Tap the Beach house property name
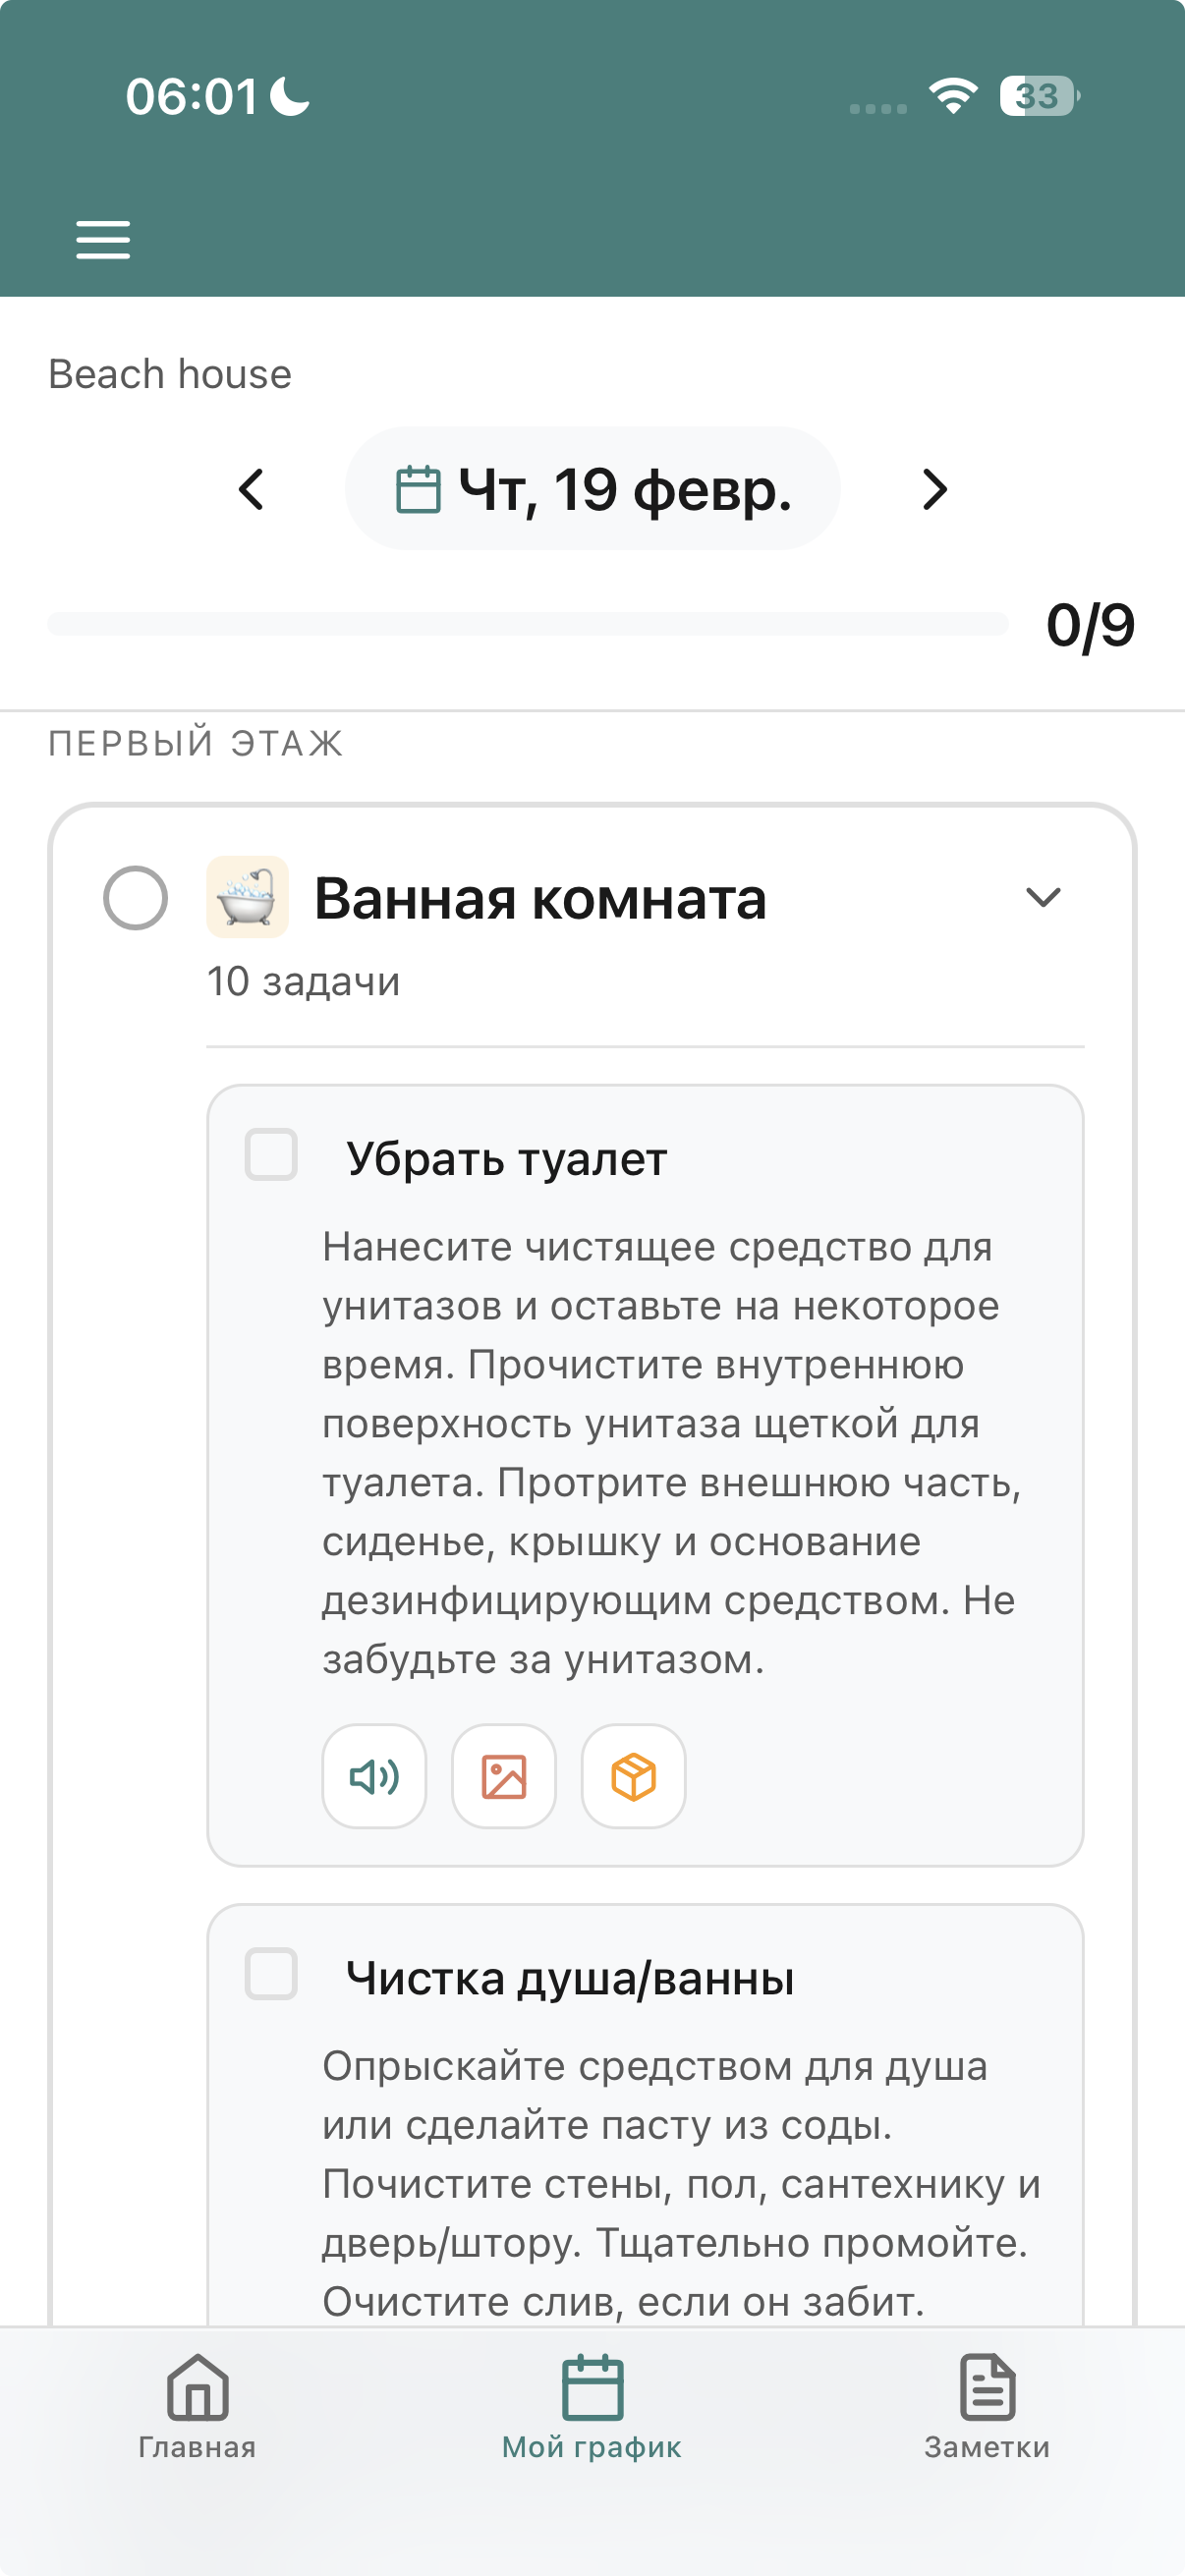This screenshot has width=1185, height=2576. [x=170, y=374]
